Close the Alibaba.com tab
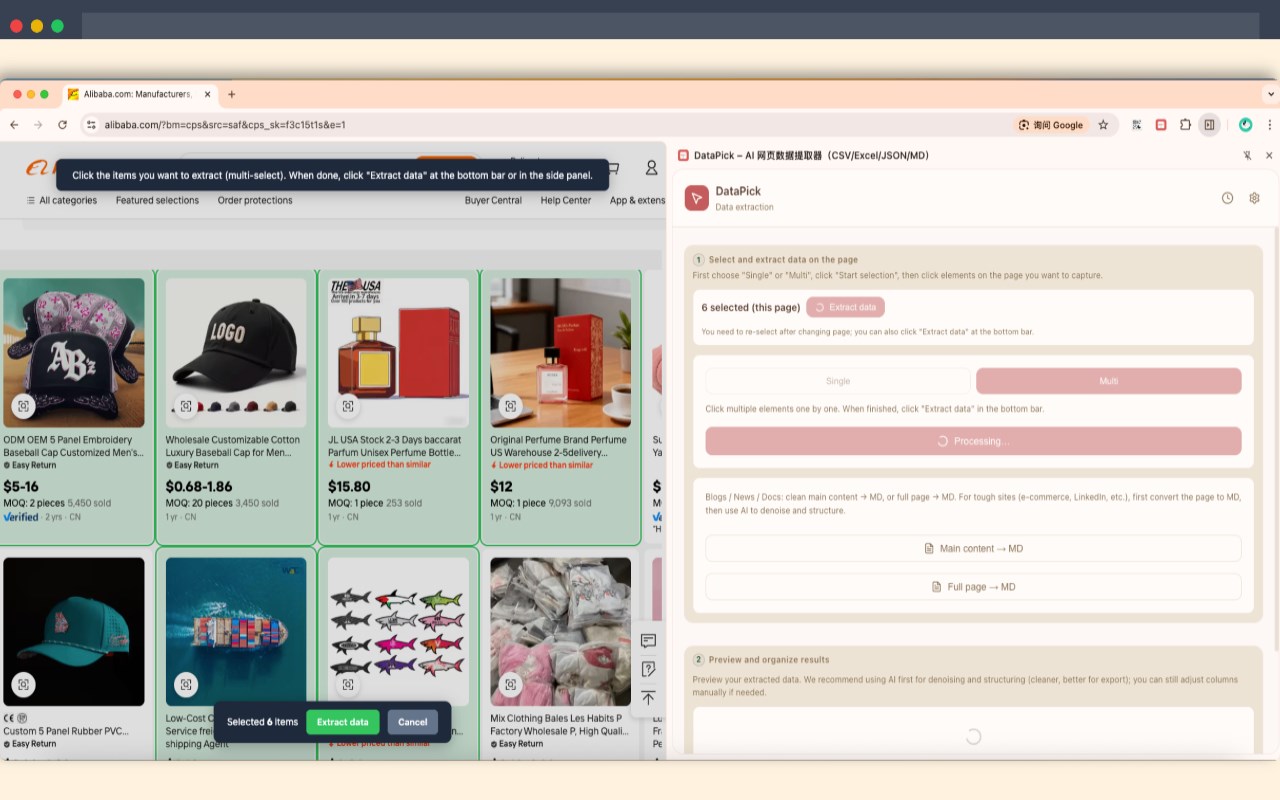Screen dimensions: 1280x800 pos(208,94)
